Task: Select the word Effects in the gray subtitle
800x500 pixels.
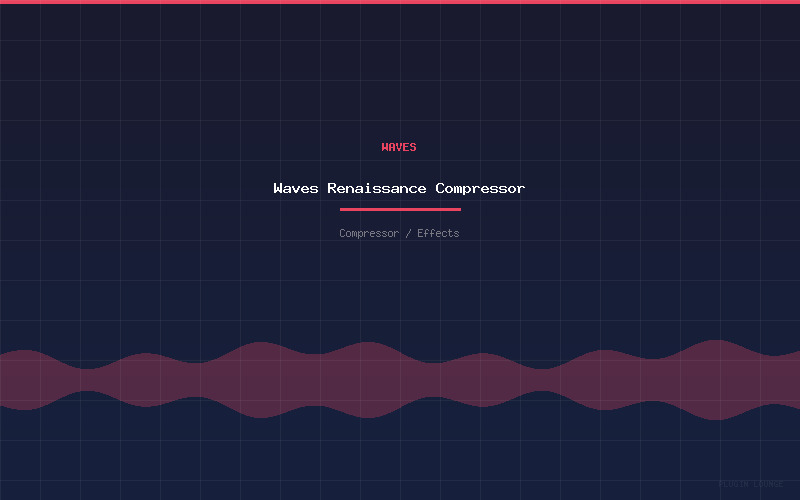Action: point(438,233)
